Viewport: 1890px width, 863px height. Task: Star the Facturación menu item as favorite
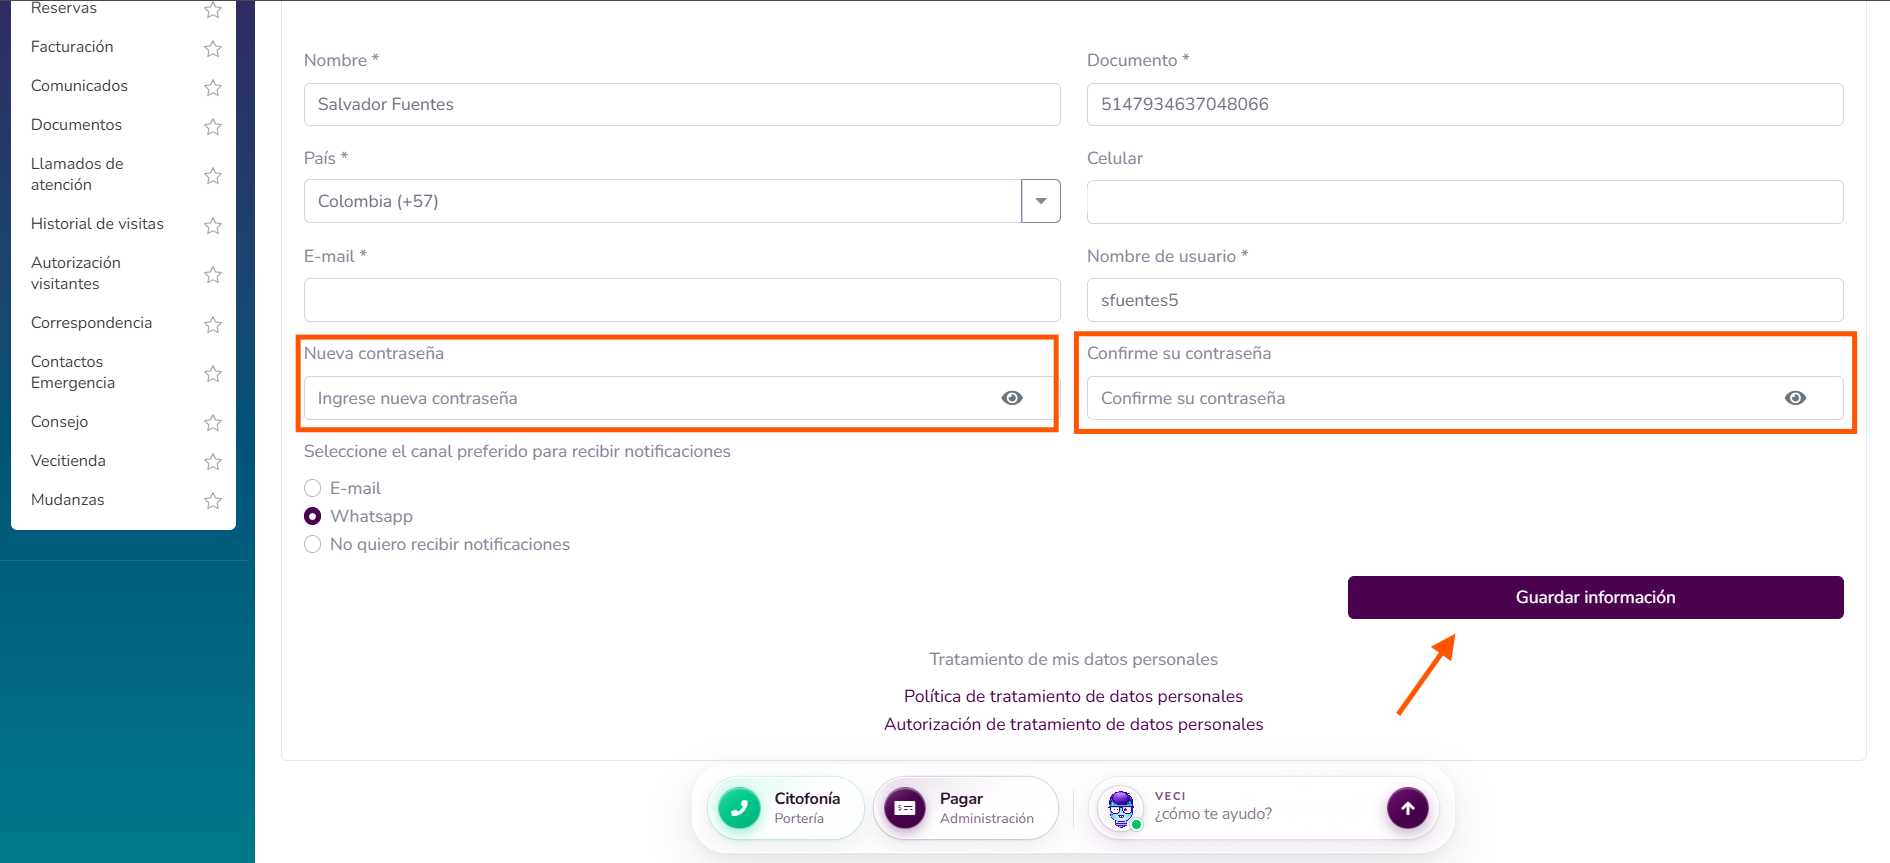click(213, 48)
